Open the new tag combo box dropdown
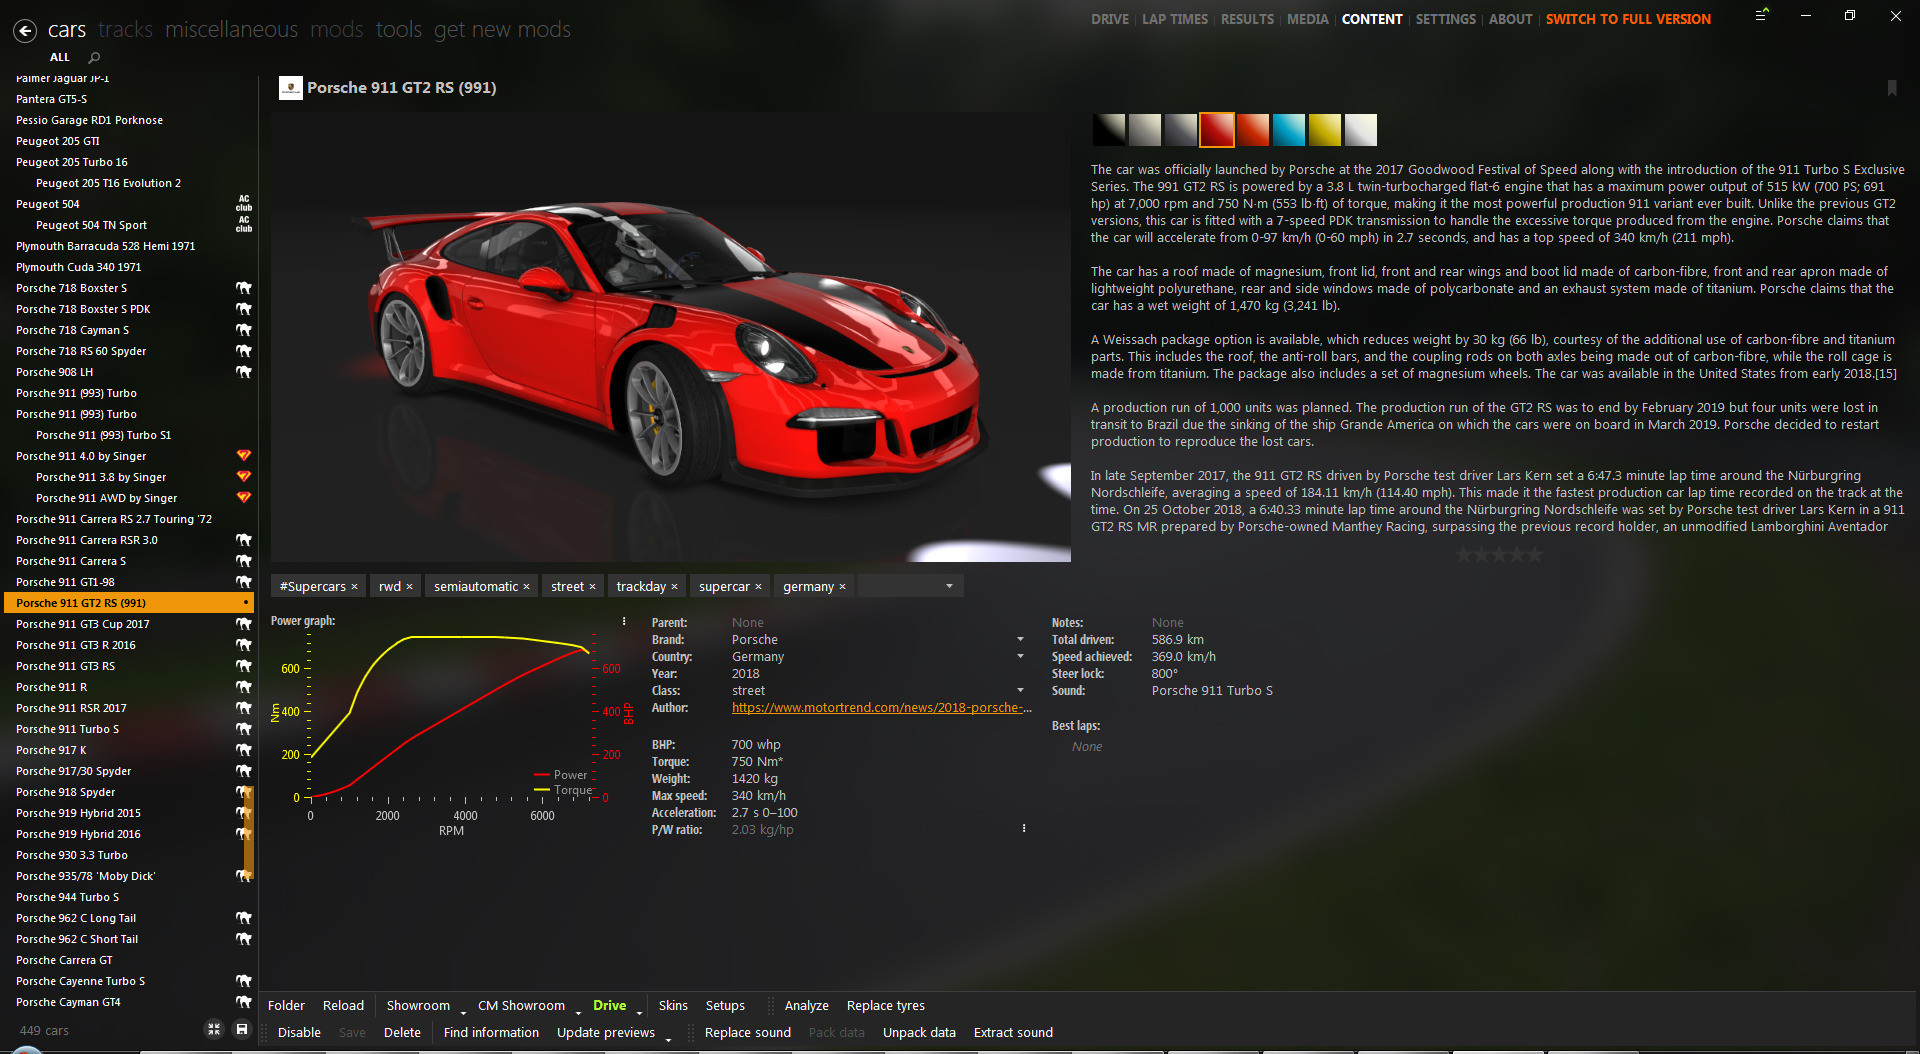Viewport: 1920px width, 1054px height. click(x=949, y=587)
